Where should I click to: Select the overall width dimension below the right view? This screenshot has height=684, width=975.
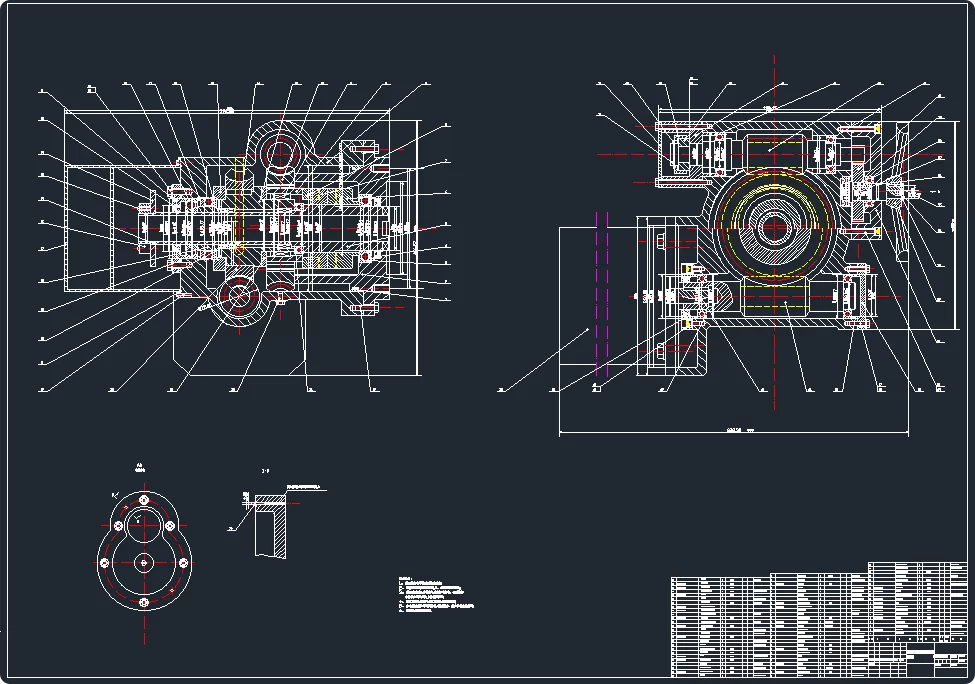point(734,430)
